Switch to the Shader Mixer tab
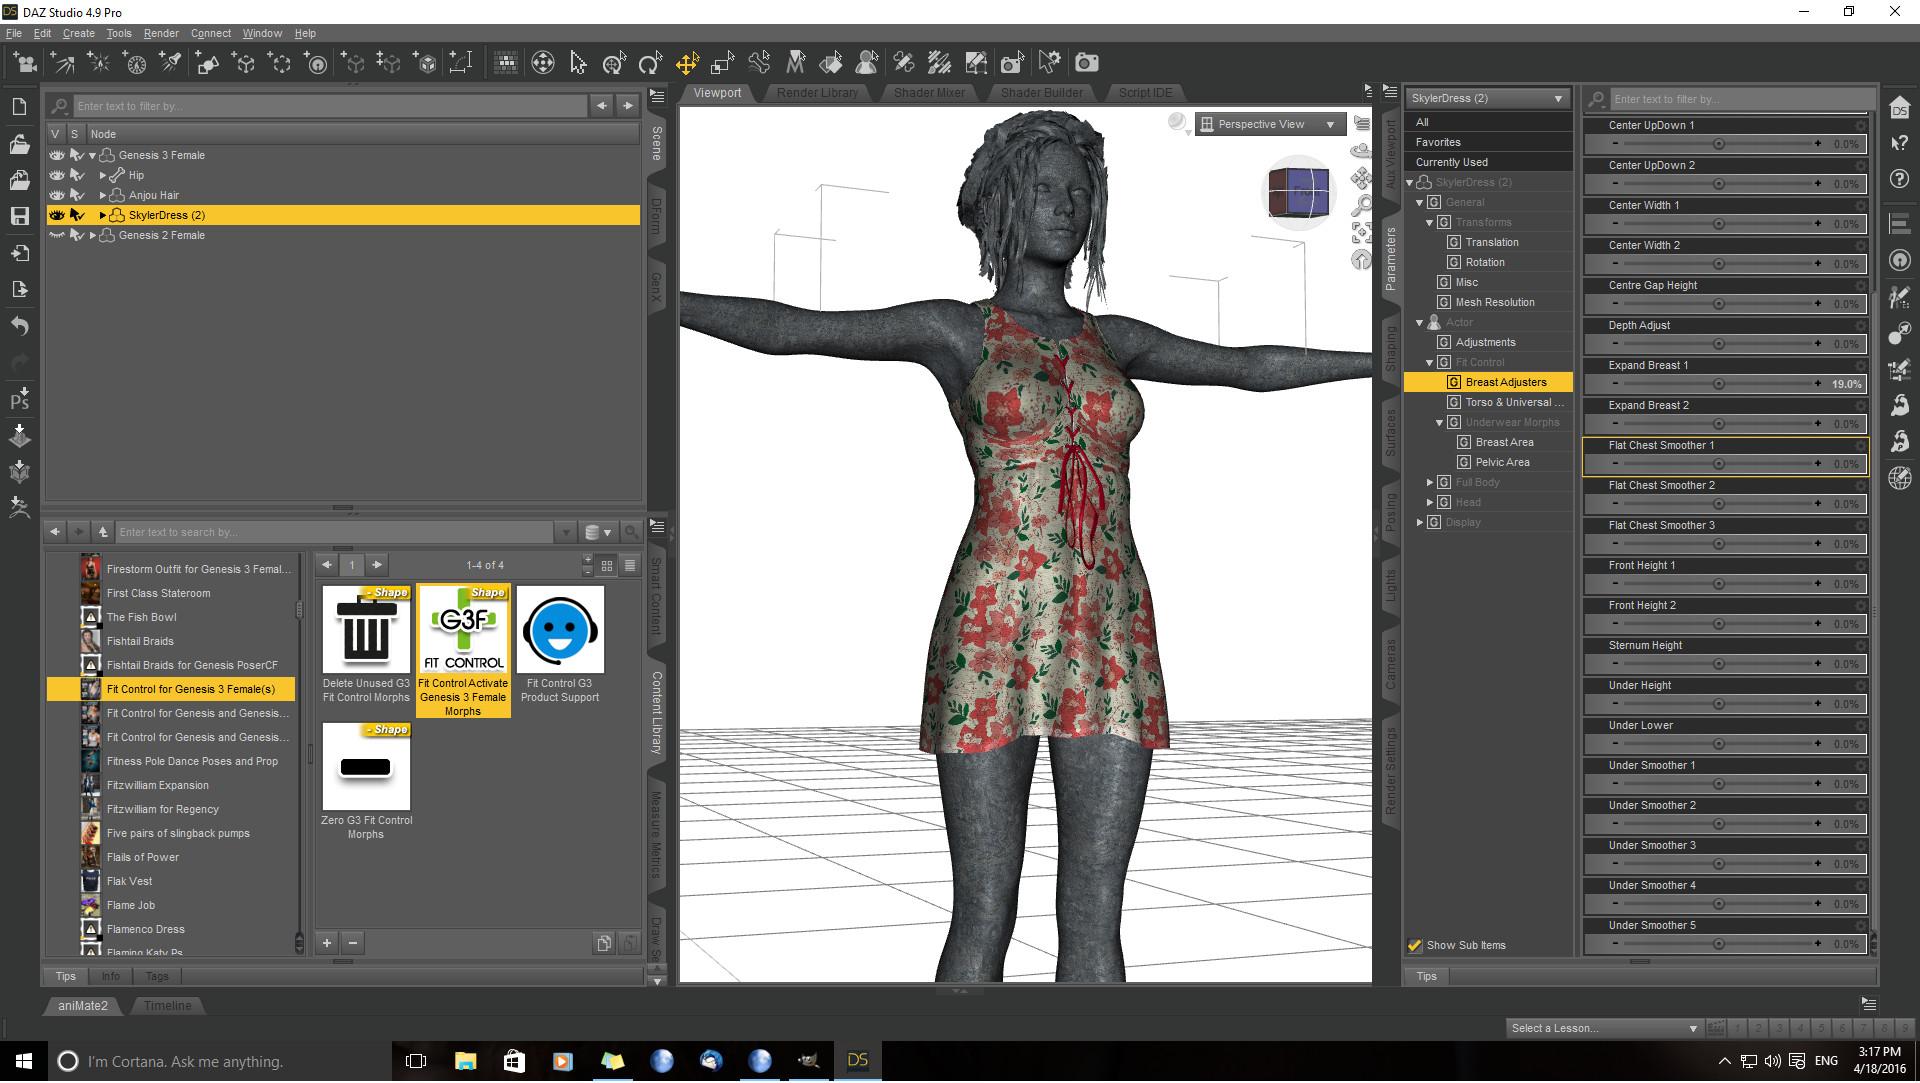Viewport: 1920px width, 1083px height. (x=929, y=92)
